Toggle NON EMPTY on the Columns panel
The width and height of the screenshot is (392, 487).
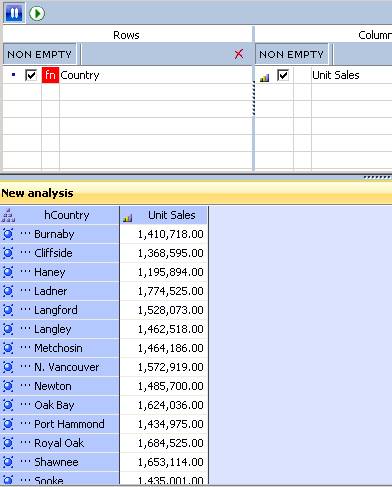pyautogui.click(x=292, y=54)
